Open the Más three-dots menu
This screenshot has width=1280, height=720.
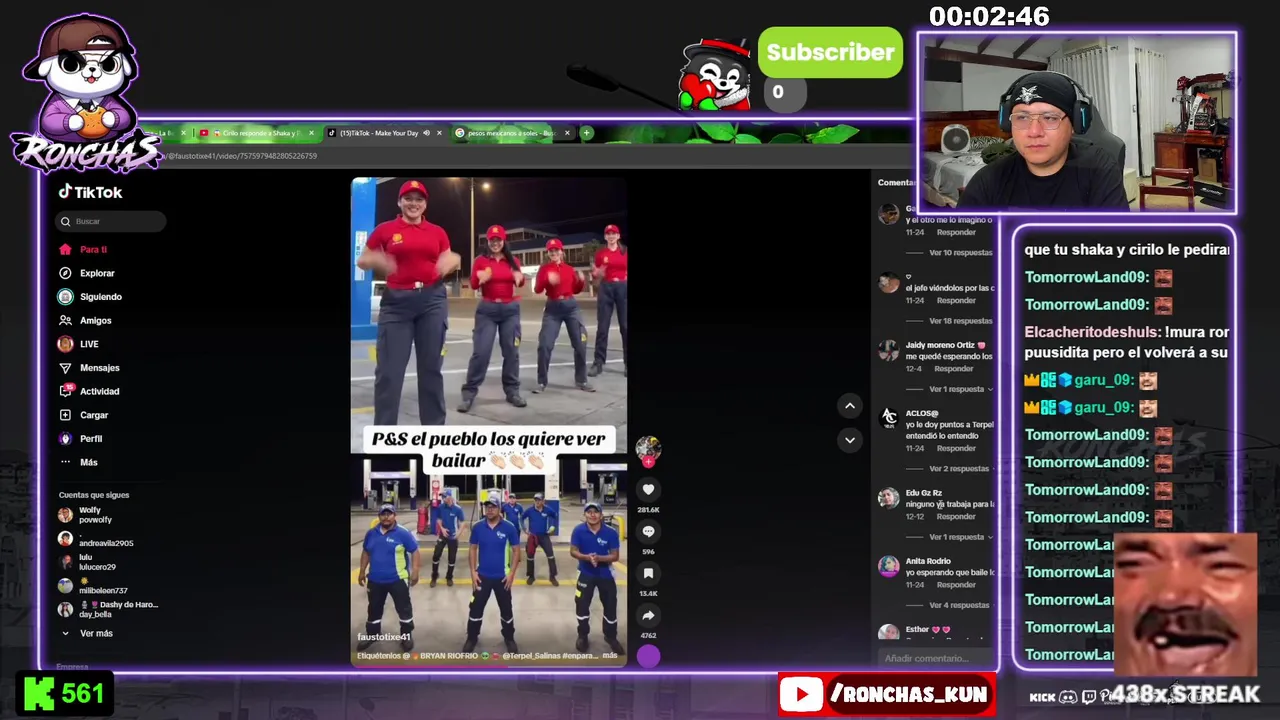pyautogui.click(x=79, y=462)
